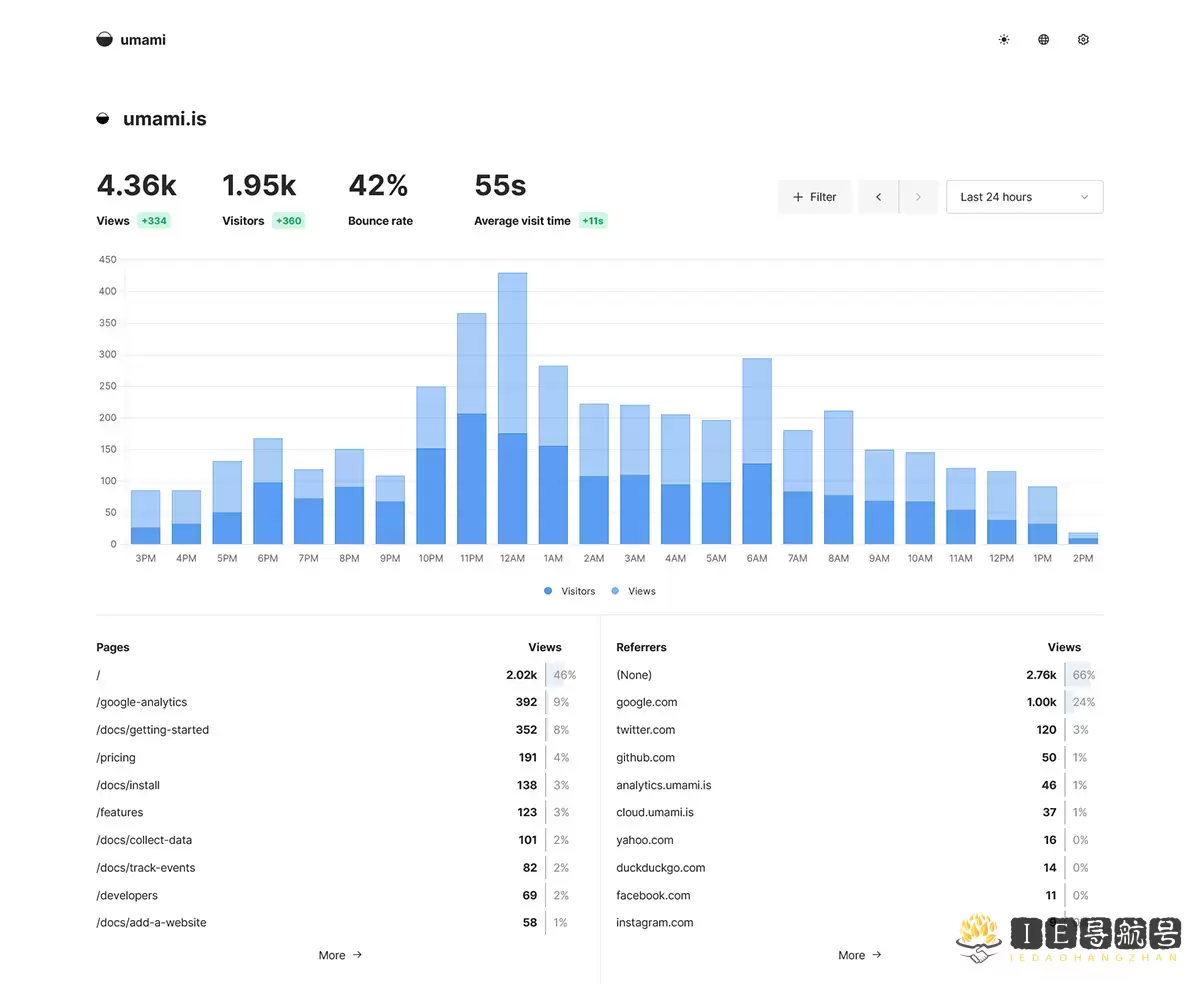Click the Filter button

815,197
